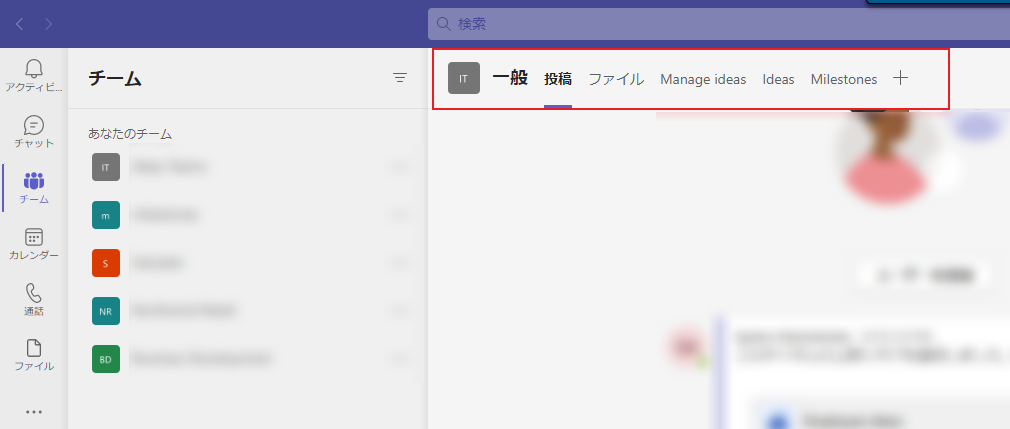Click the 一般 channel title
This screenshot has width=1010, height=429.
[x=510, y=79]
